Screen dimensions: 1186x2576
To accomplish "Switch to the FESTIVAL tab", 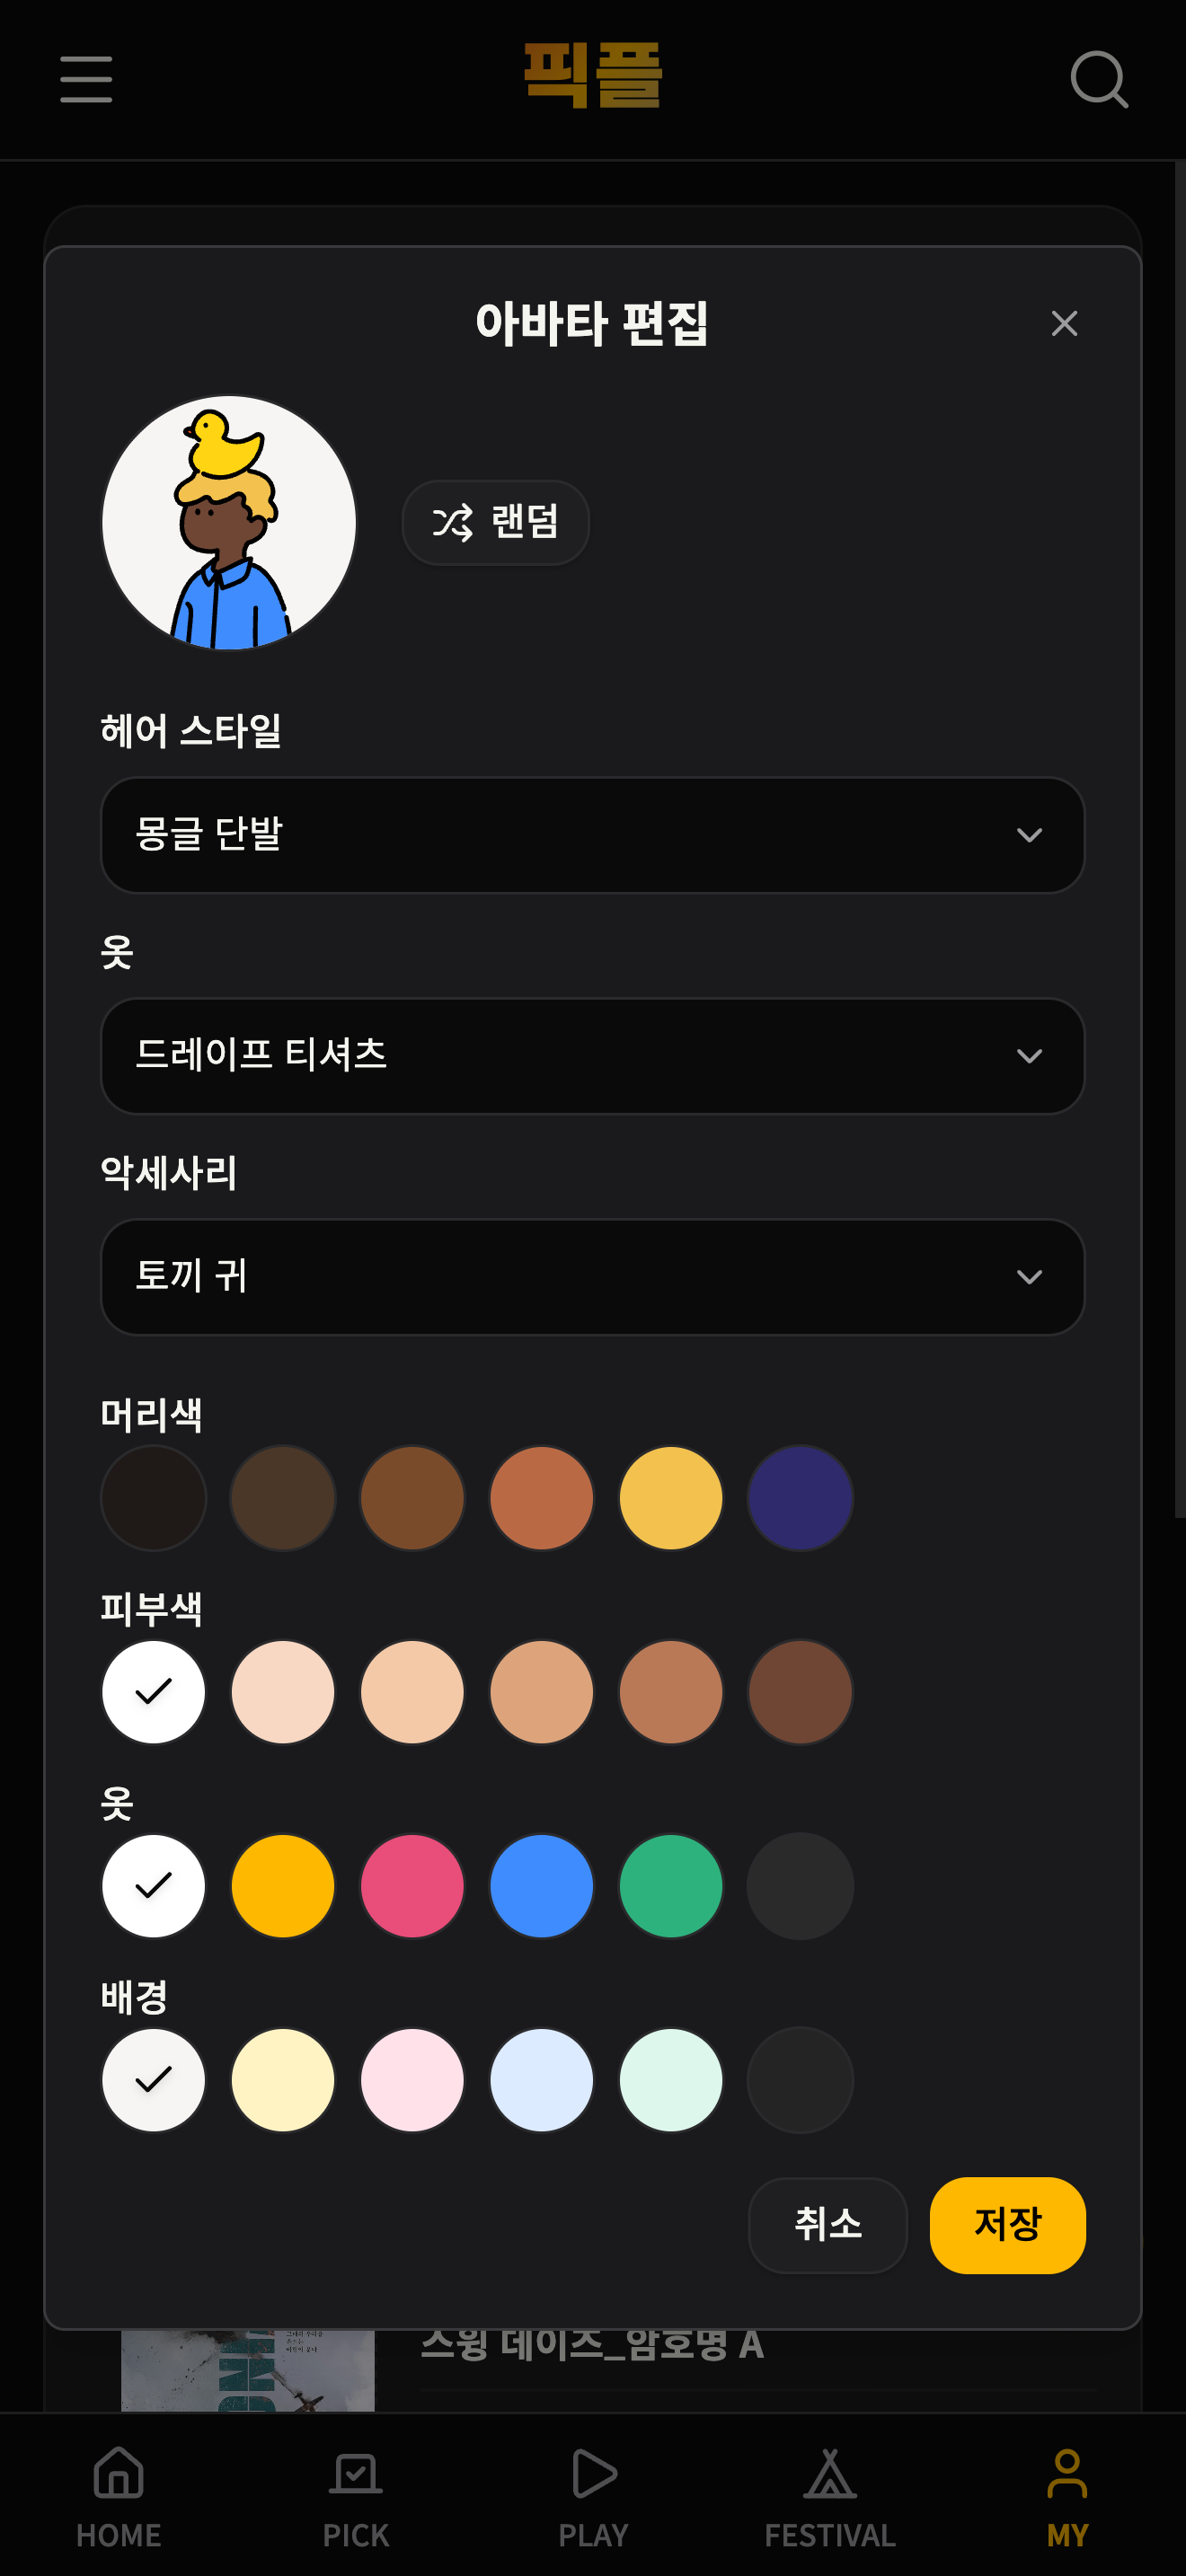I will pos(830,2497).
